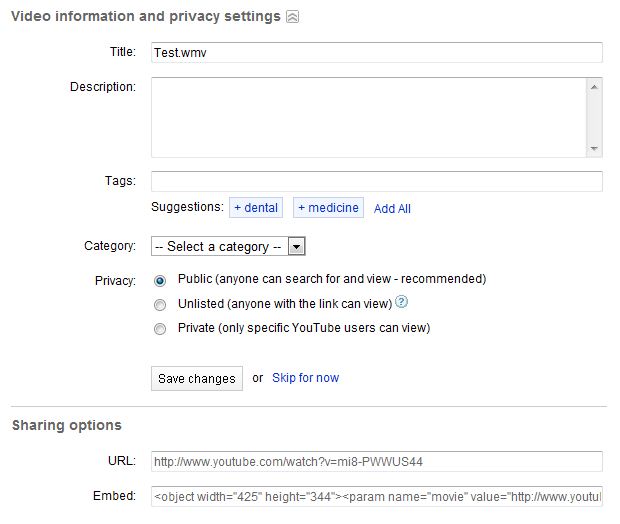The image size is (620, 524).
Task: Click the Skip for now link
Action: (305, 378)
